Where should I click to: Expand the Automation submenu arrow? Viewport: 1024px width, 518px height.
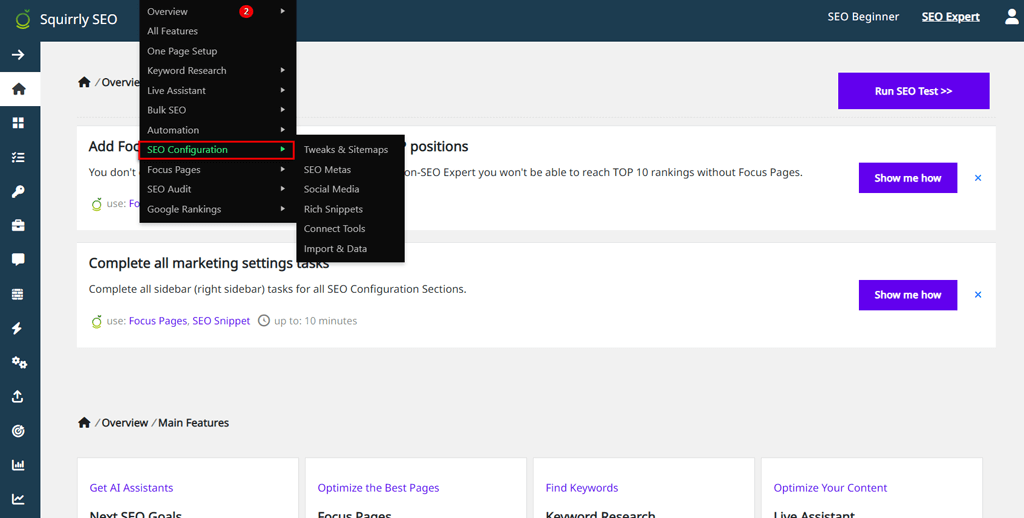coord(283,129)
